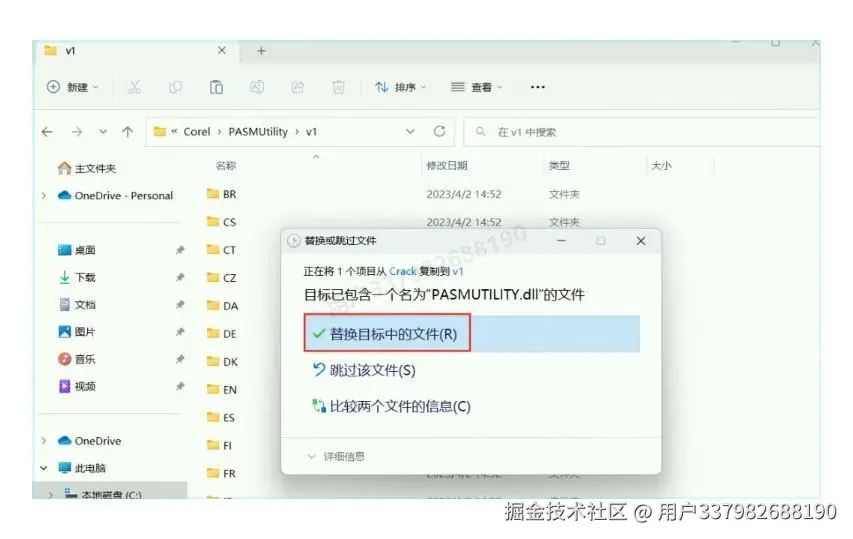Click the pin icon beside Downloads

point(180,277)
